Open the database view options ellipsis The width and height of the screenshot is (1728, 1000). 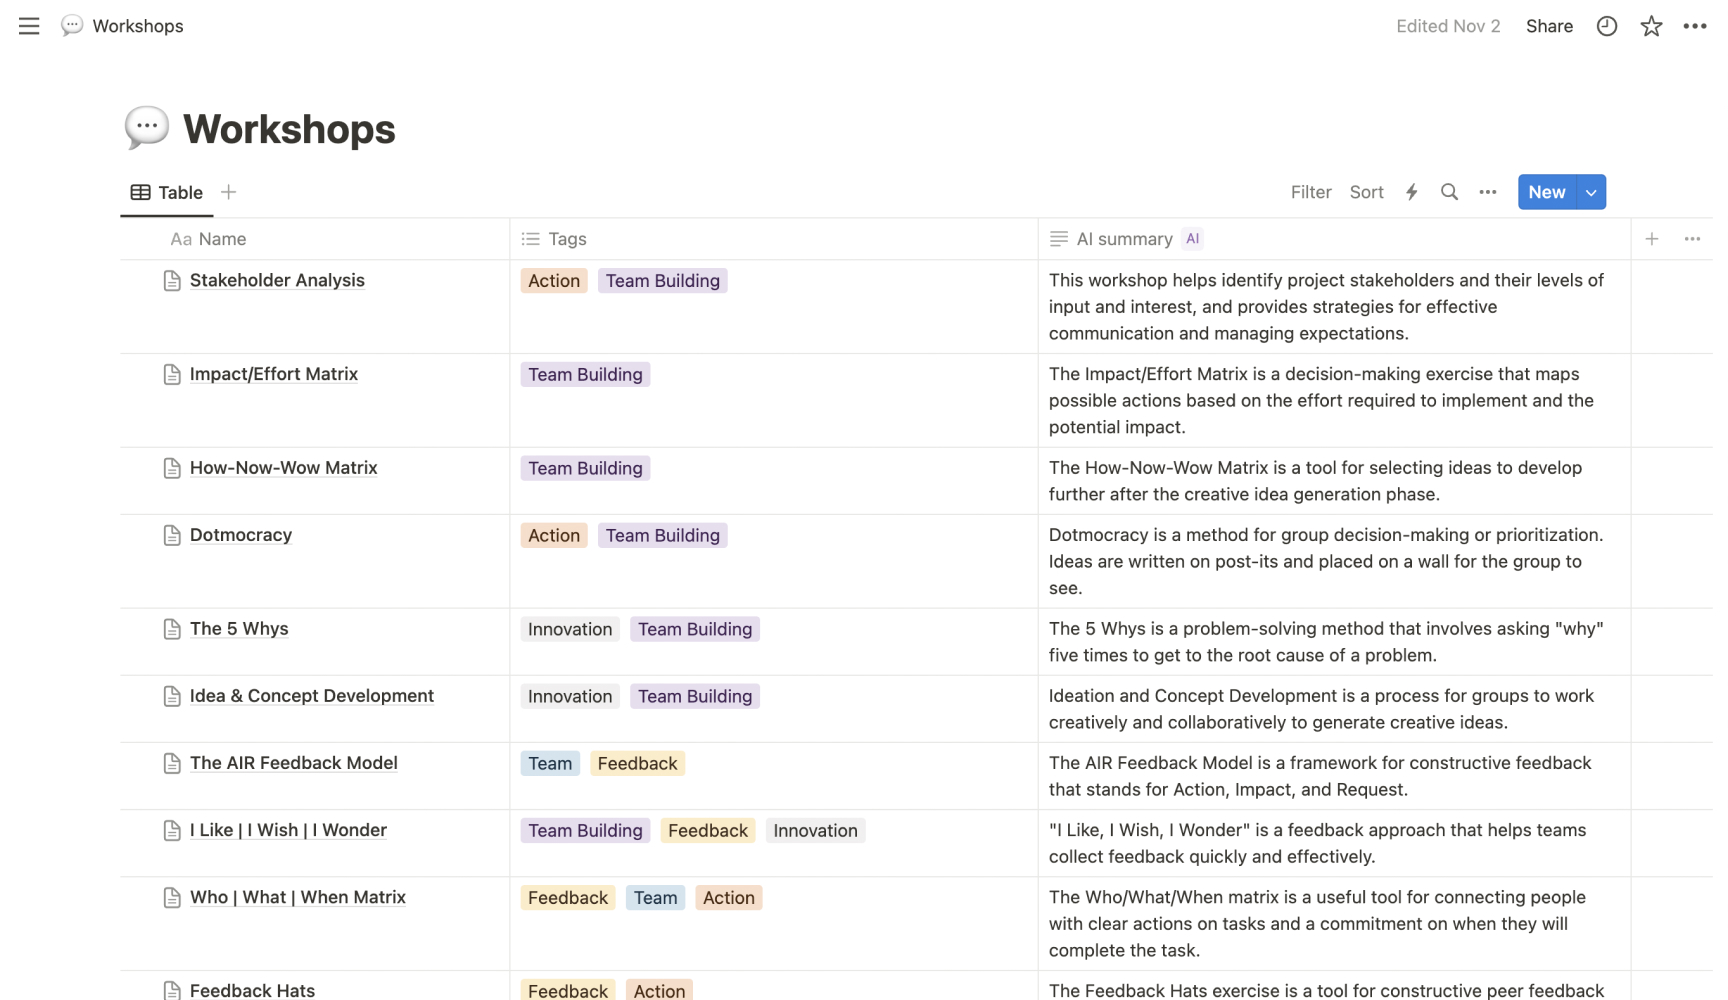(1487, 192)
